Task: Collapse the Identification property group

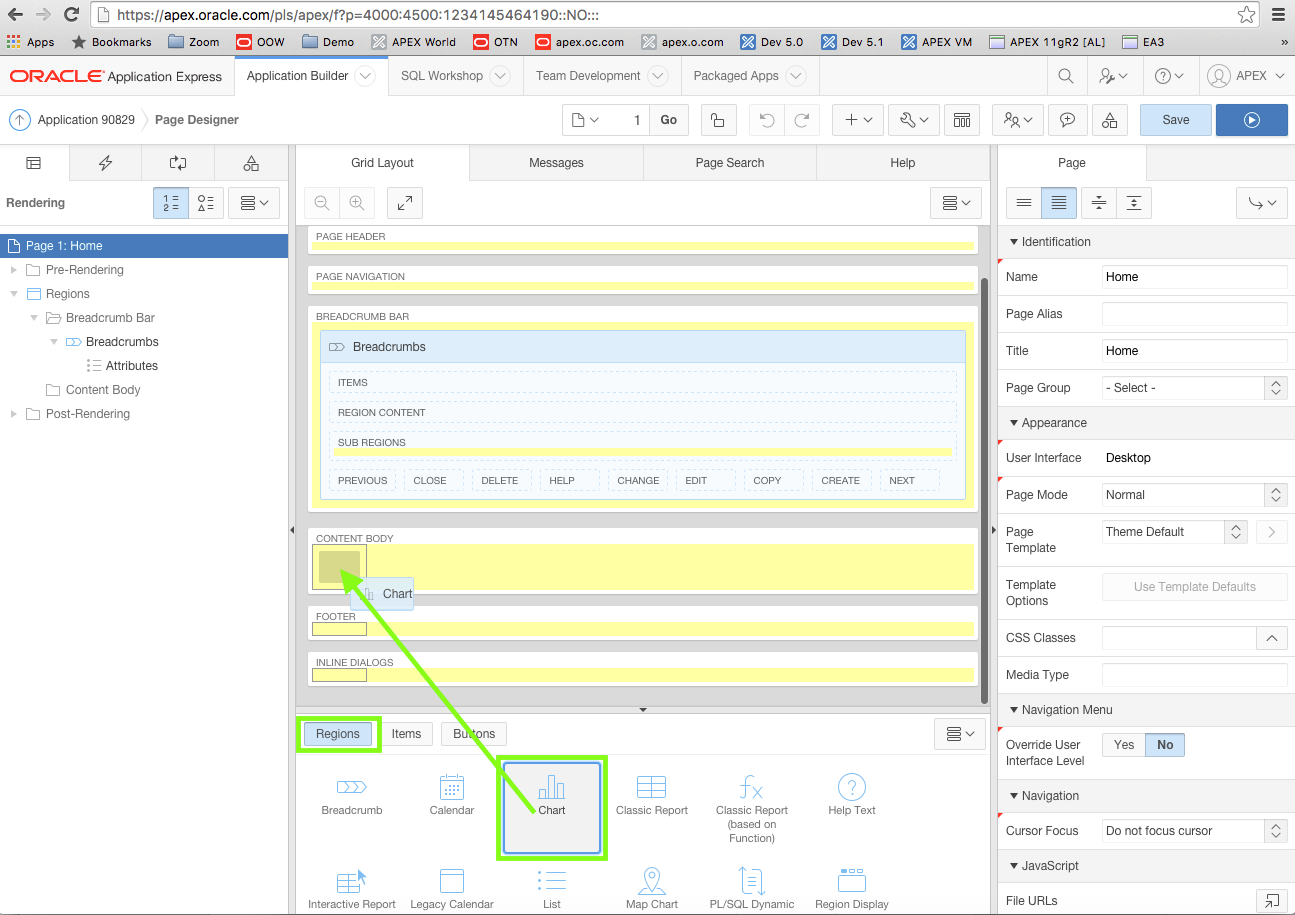Action: pyautogui.click(x=1014, y=242)
